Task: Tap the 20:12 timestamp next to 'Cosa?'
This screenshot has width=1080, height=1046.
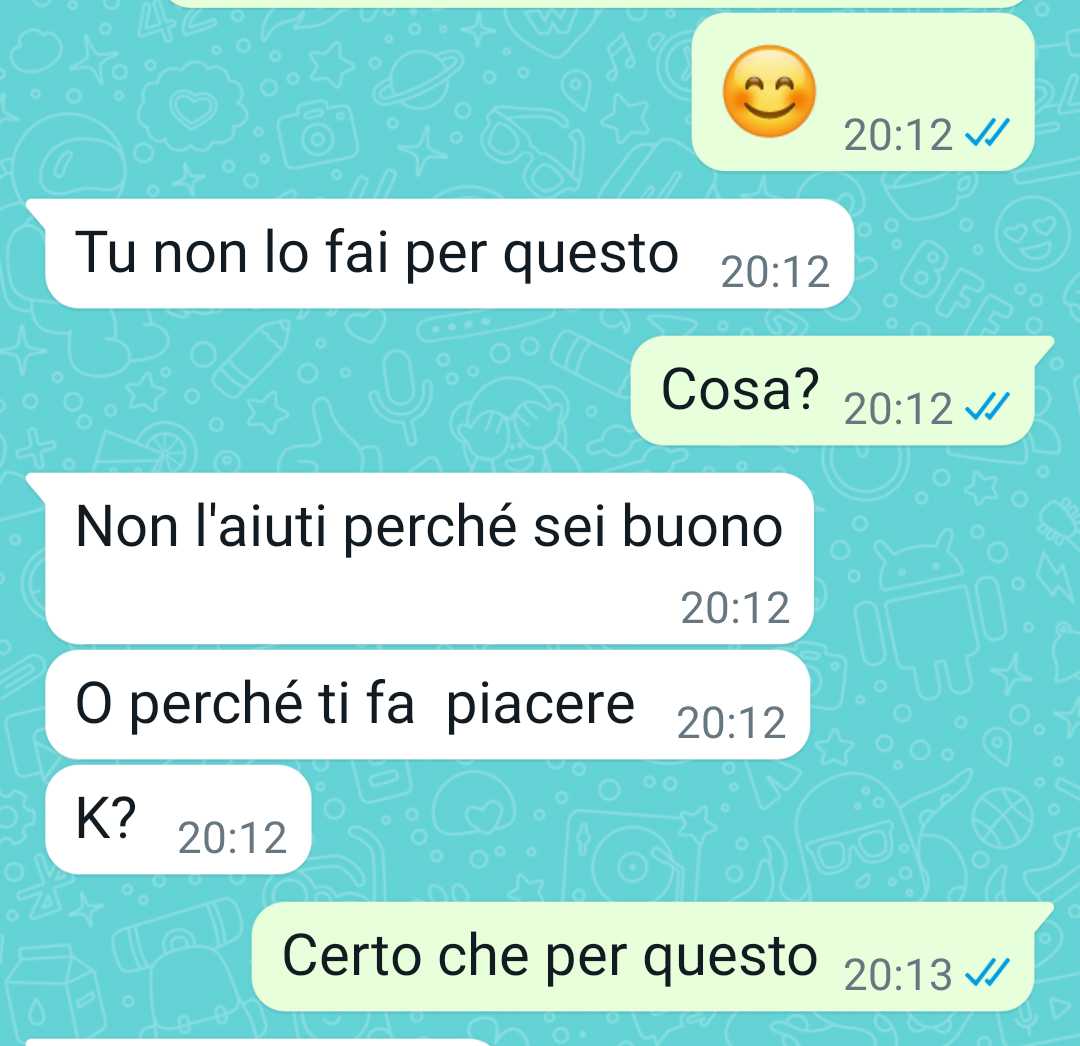Action: (898, 409)
